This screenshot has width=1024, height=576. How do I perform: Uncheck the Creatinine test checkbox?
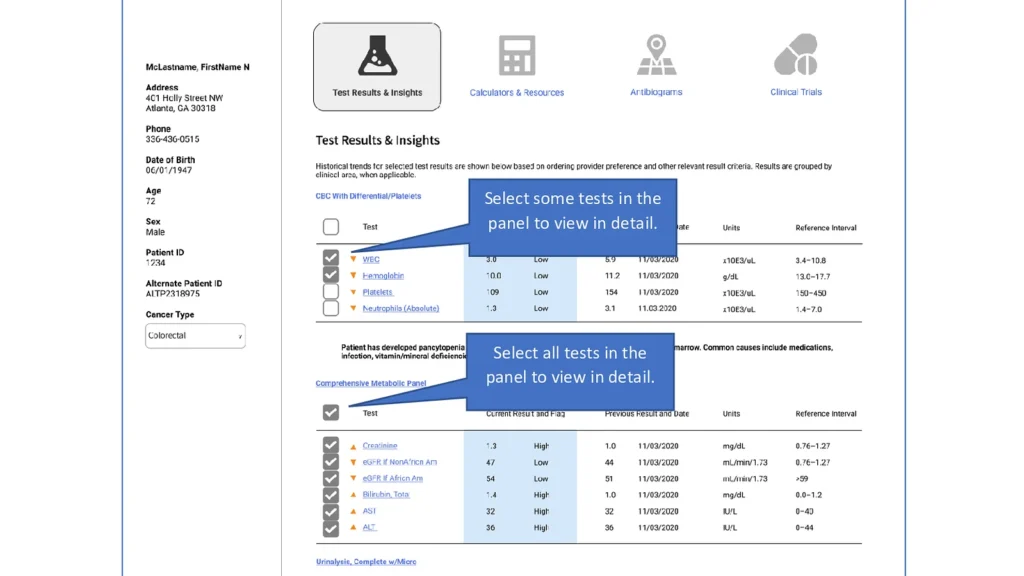[x=331, y=445]
